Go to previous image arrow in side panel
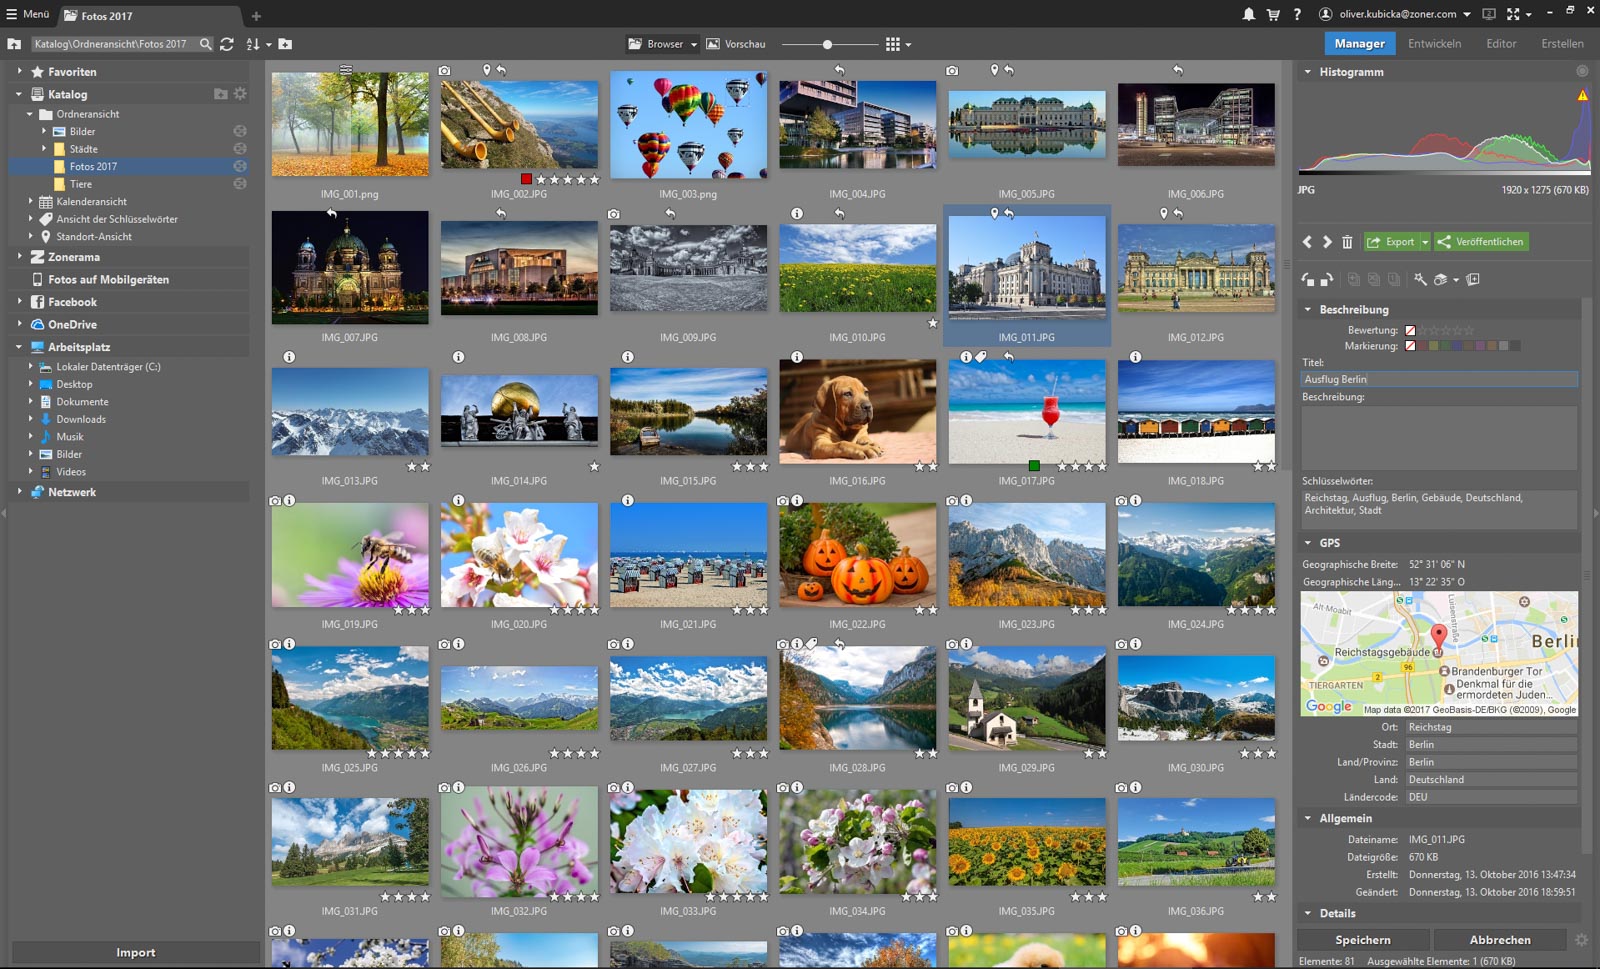 tap(1307, 242)
